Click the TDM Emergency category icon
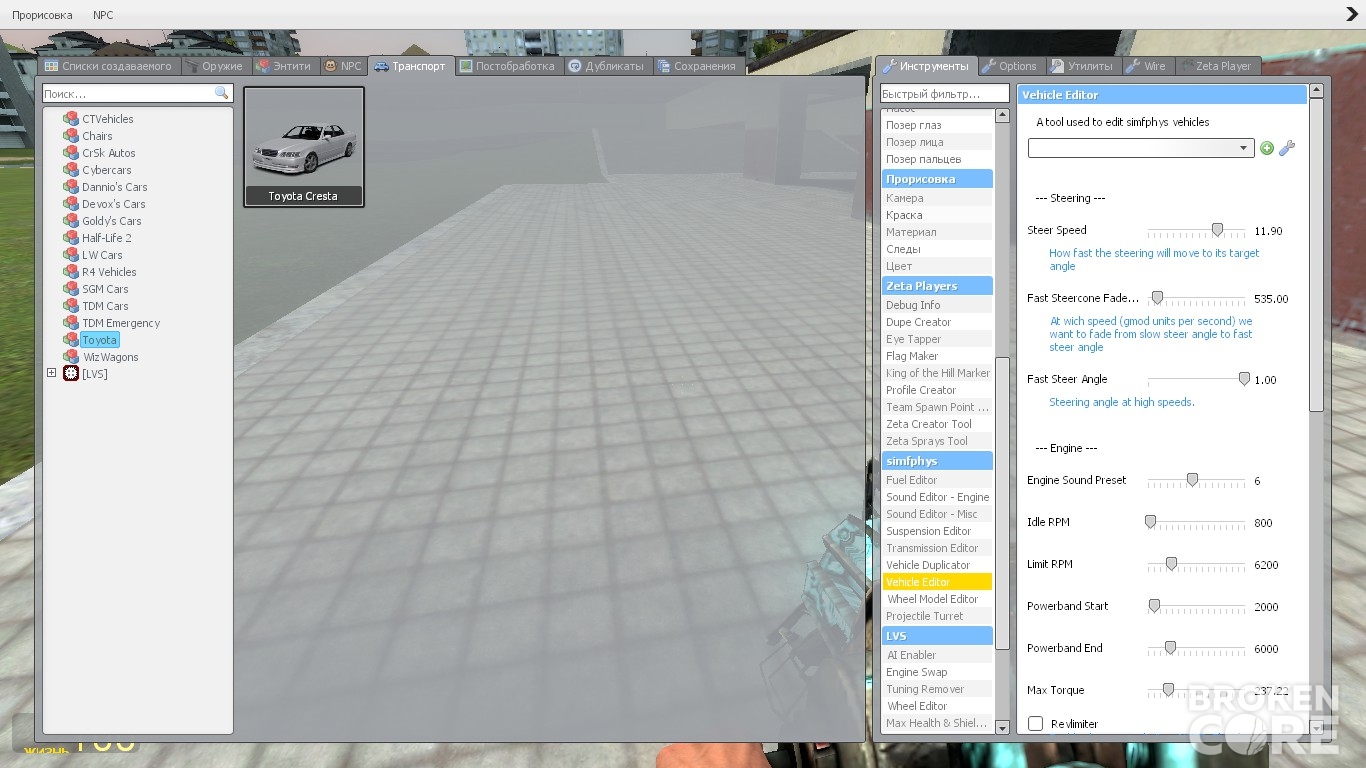 [71, 323]
